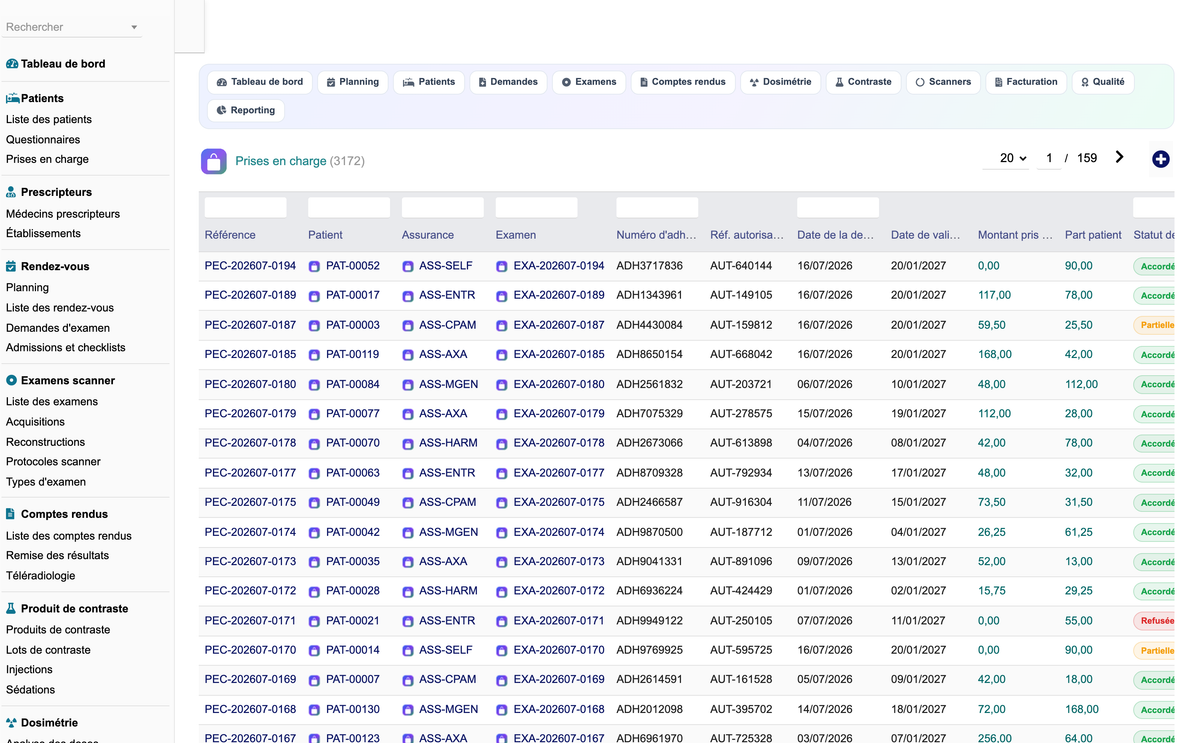Open the Rechercher dropdown arrow
This screenshot has width=1200, height=743.
tap(134, 28)
